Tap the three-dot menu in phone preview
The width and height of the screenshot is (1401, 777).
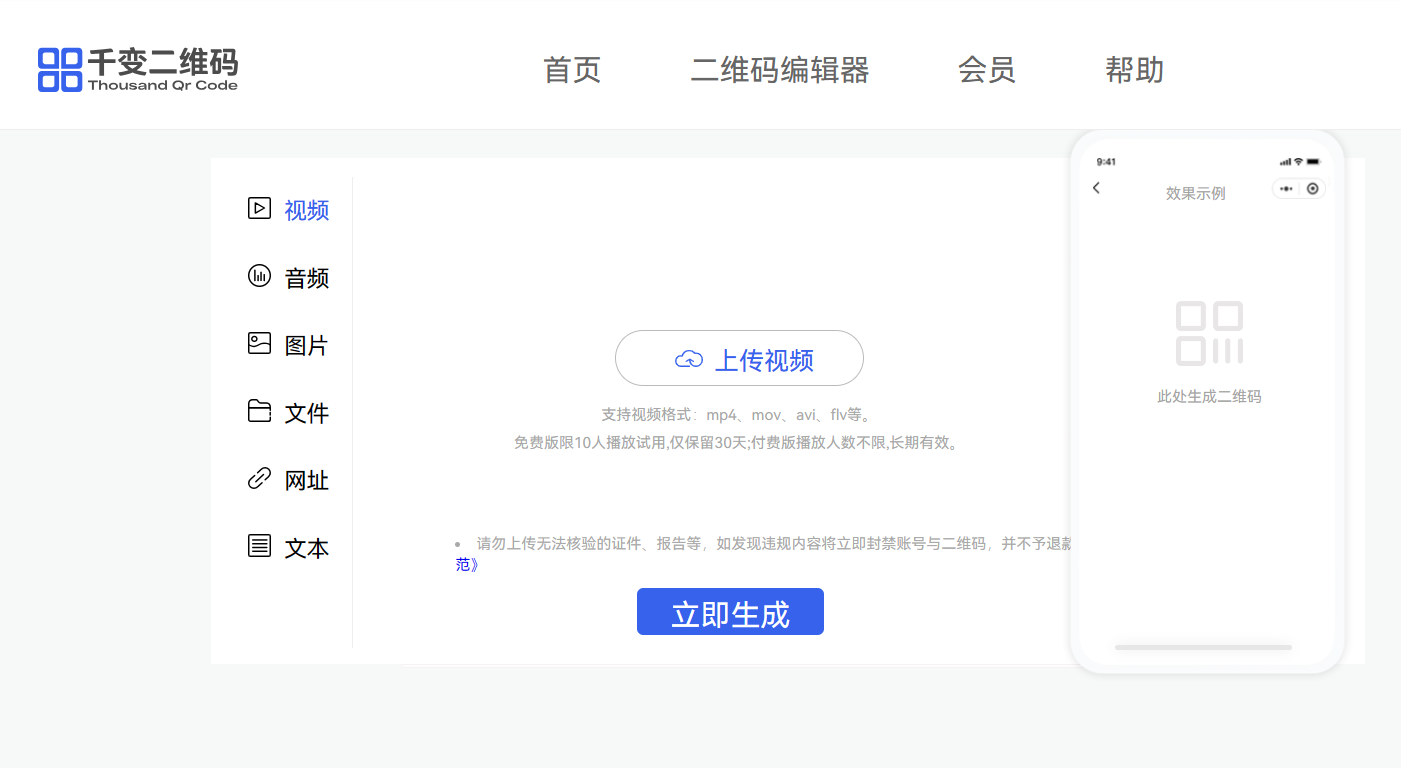[x=1286, y=189]
